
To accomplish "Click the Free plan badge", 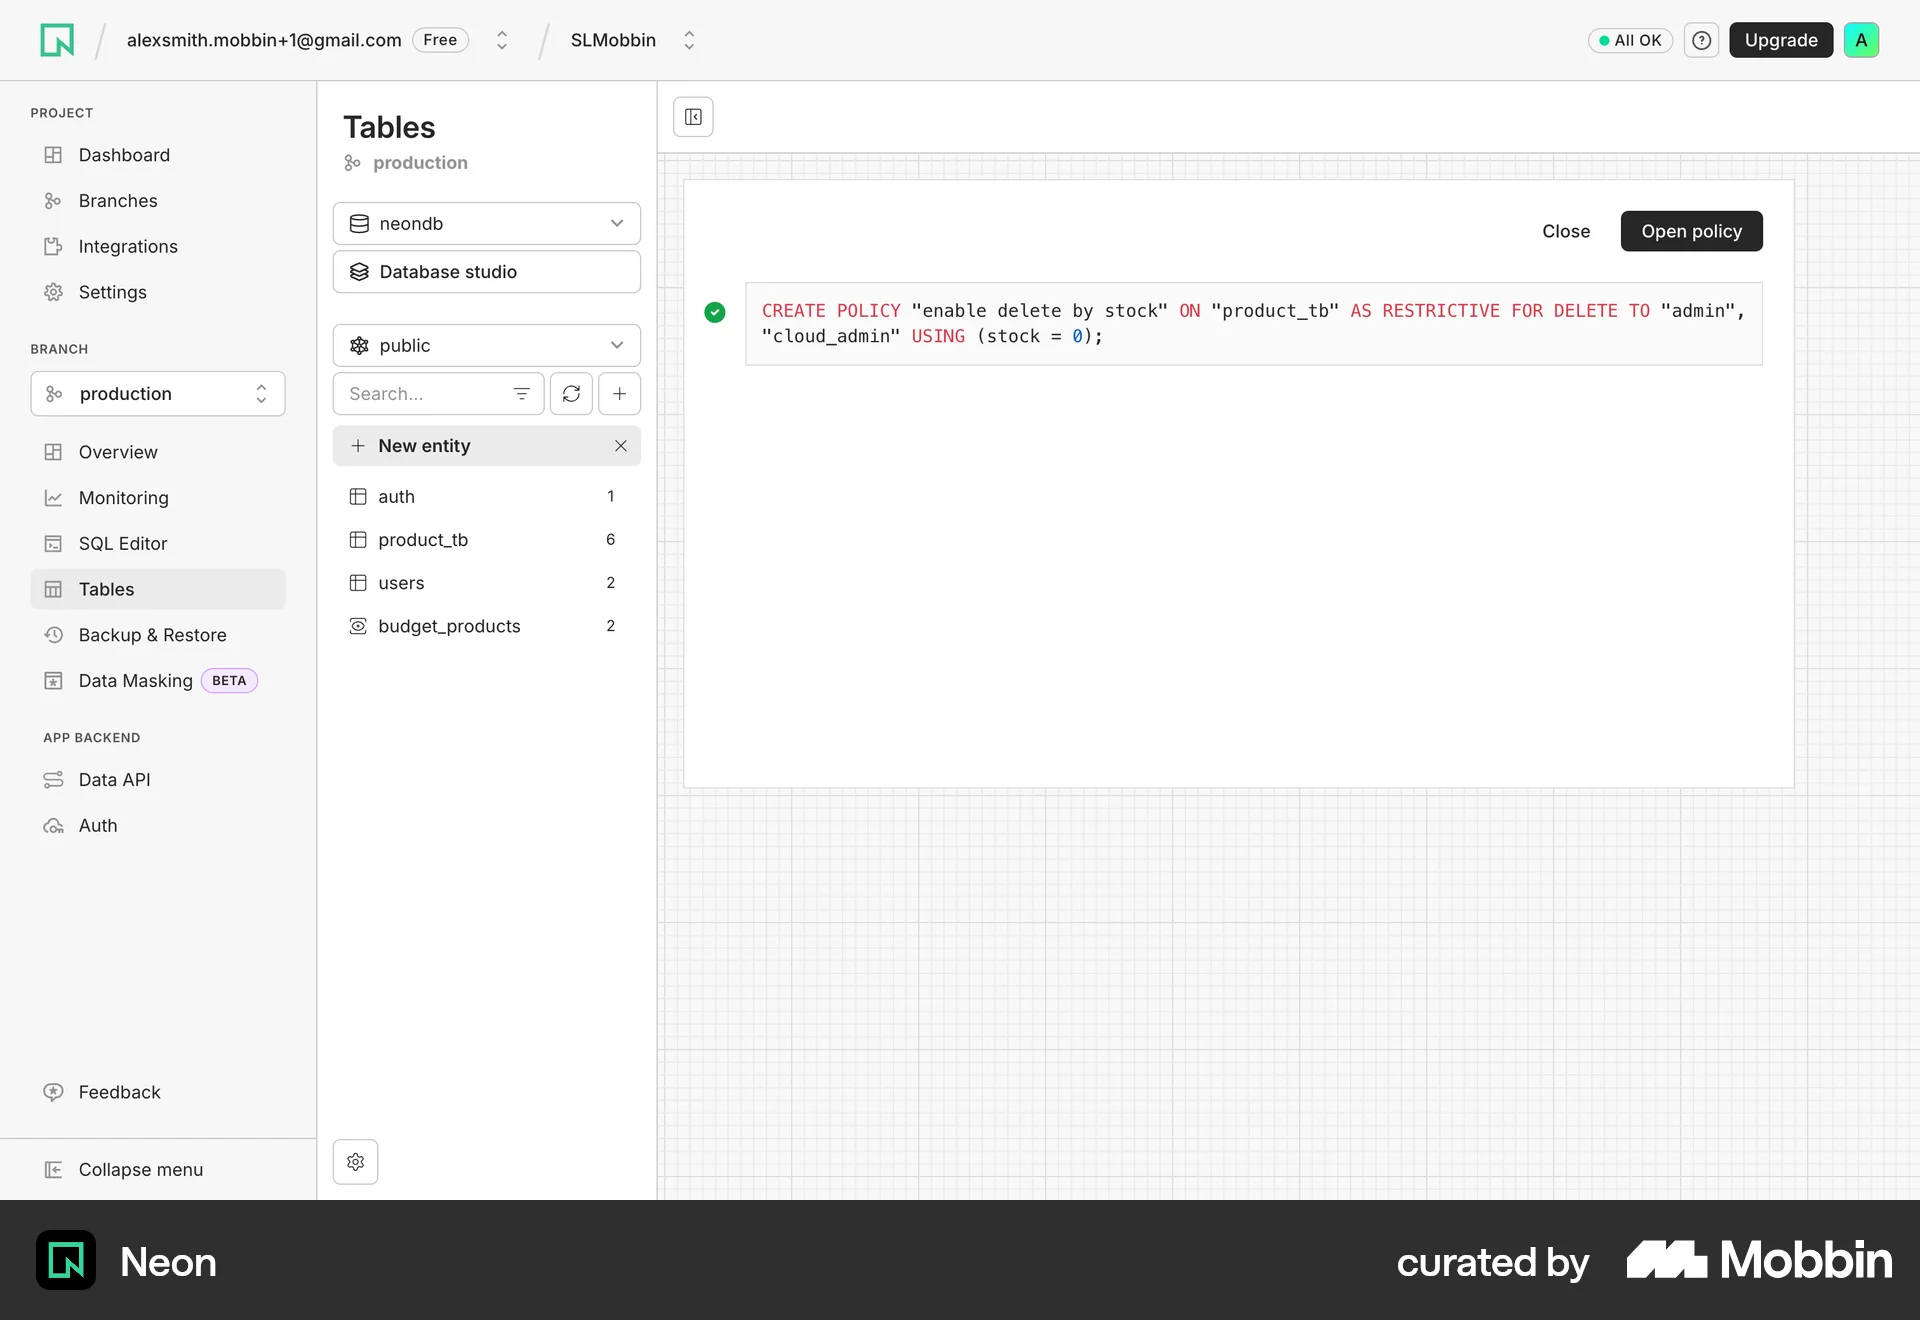I will [x=440, y=40].
